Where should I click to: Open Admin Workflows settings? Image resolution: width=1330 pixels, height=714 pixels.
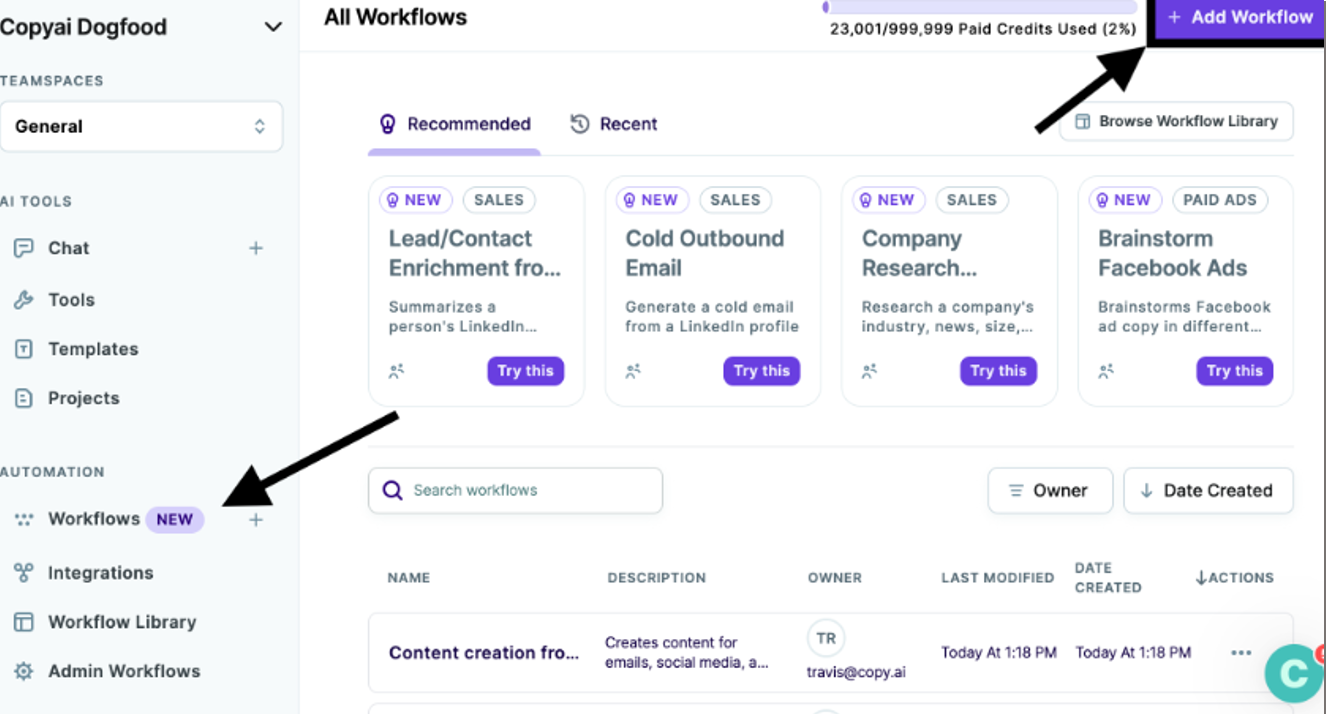pos(123,670)
